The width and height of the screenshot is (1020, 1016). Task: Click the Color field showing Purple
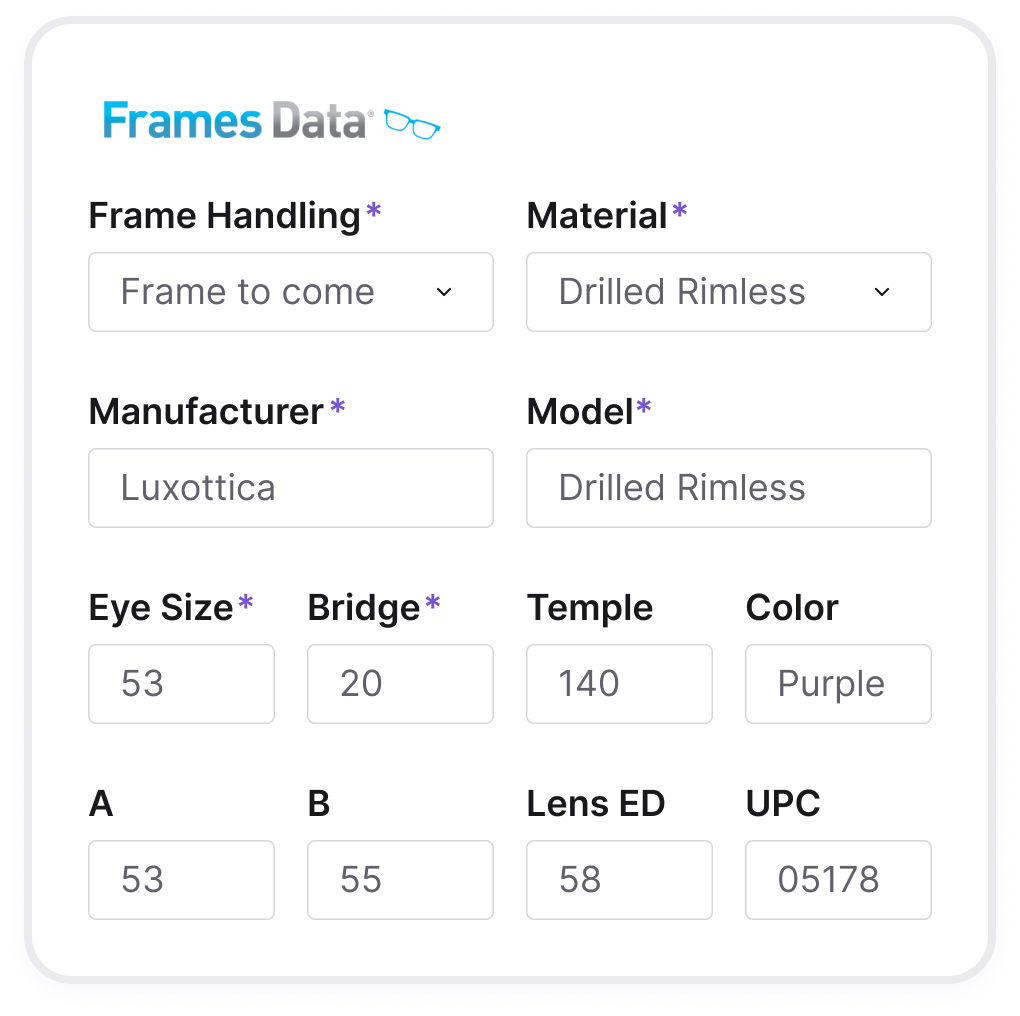[838, 684]
